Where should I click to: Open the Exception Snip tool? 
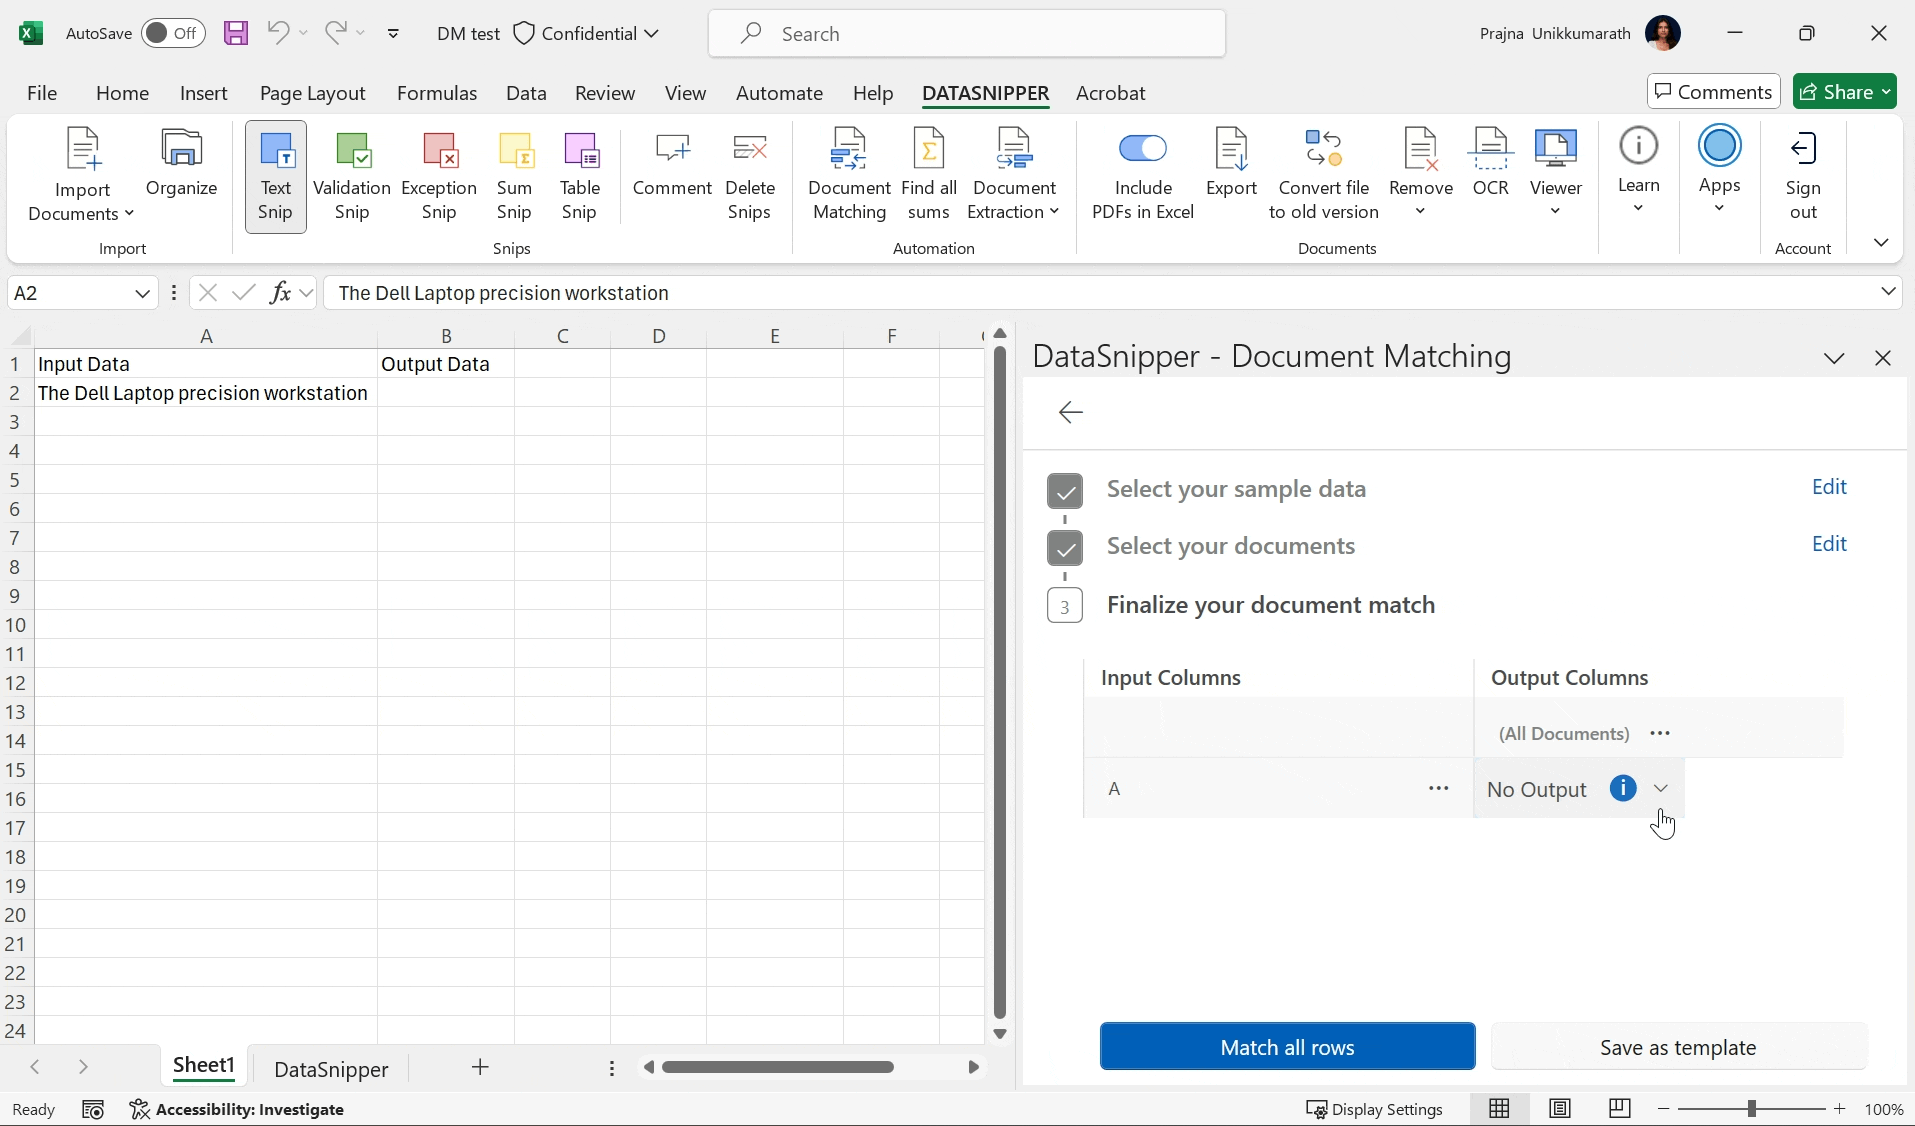click(439, 177)
